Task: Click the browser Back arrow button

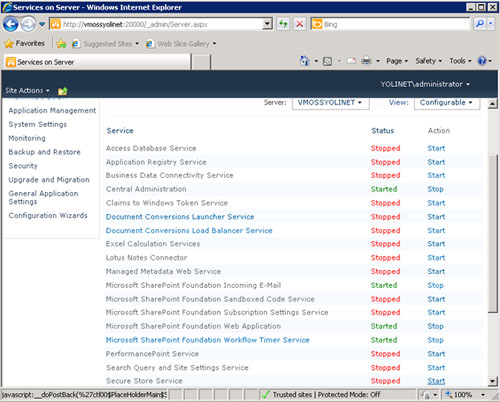Action: (x=10, y=24)
